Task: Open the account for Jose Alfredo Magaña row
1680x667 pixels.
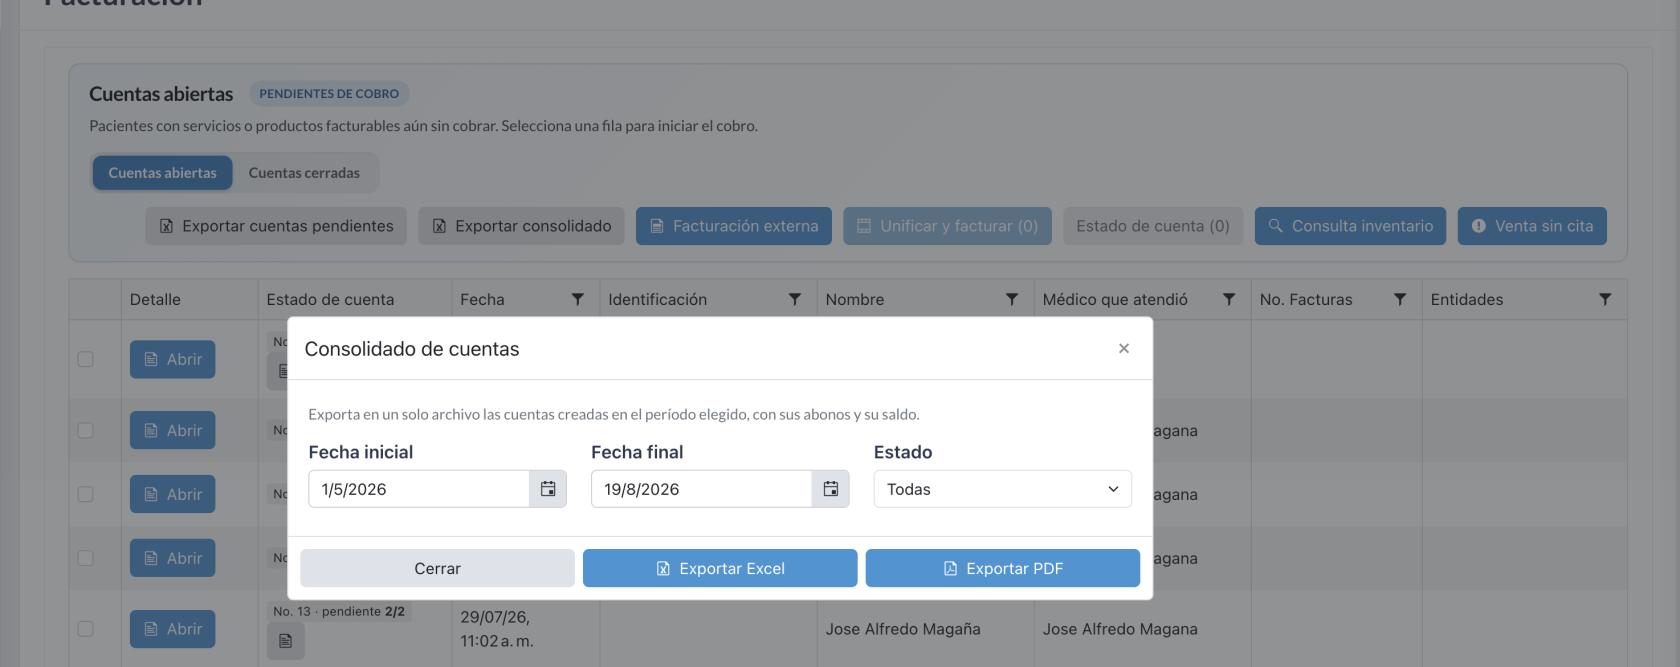Action: point(173,629)
